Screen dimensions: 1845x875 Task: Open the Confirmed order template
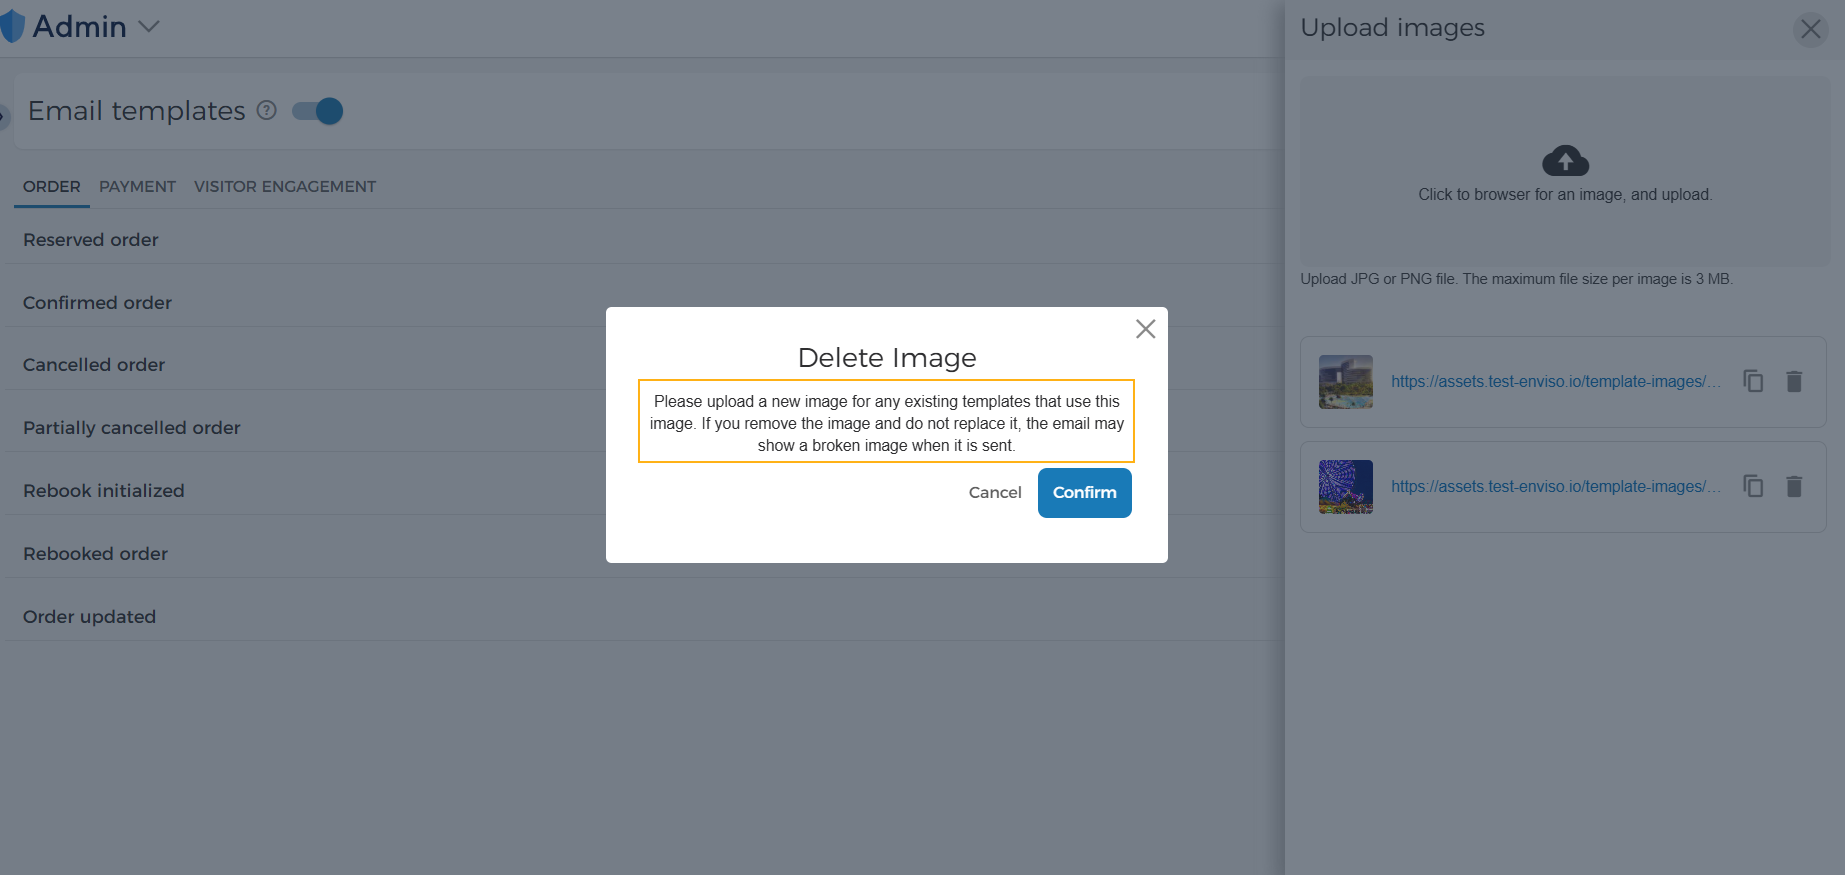click(x=644, y=303)
